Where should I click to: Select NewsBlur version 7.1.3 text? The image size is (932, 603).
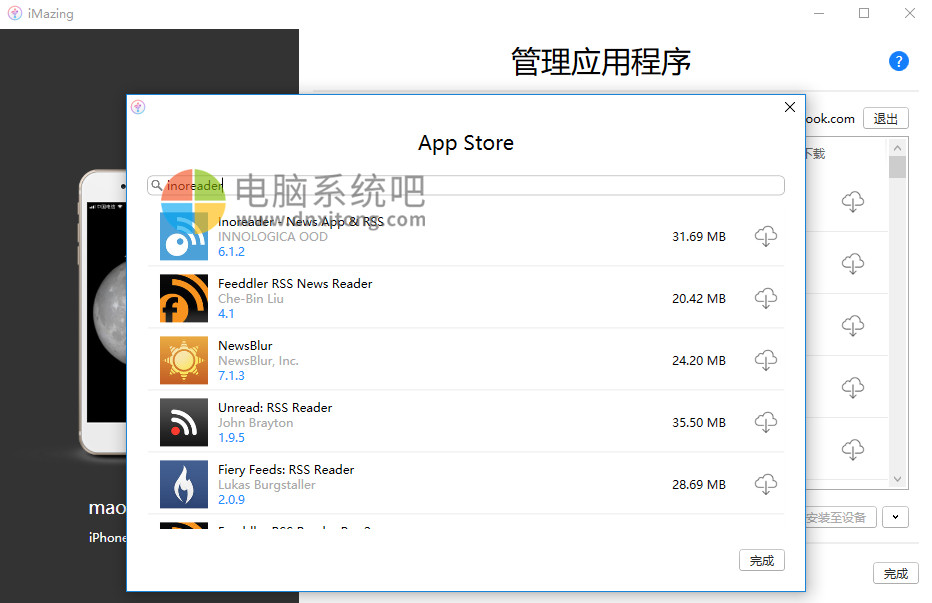(231, 375)
